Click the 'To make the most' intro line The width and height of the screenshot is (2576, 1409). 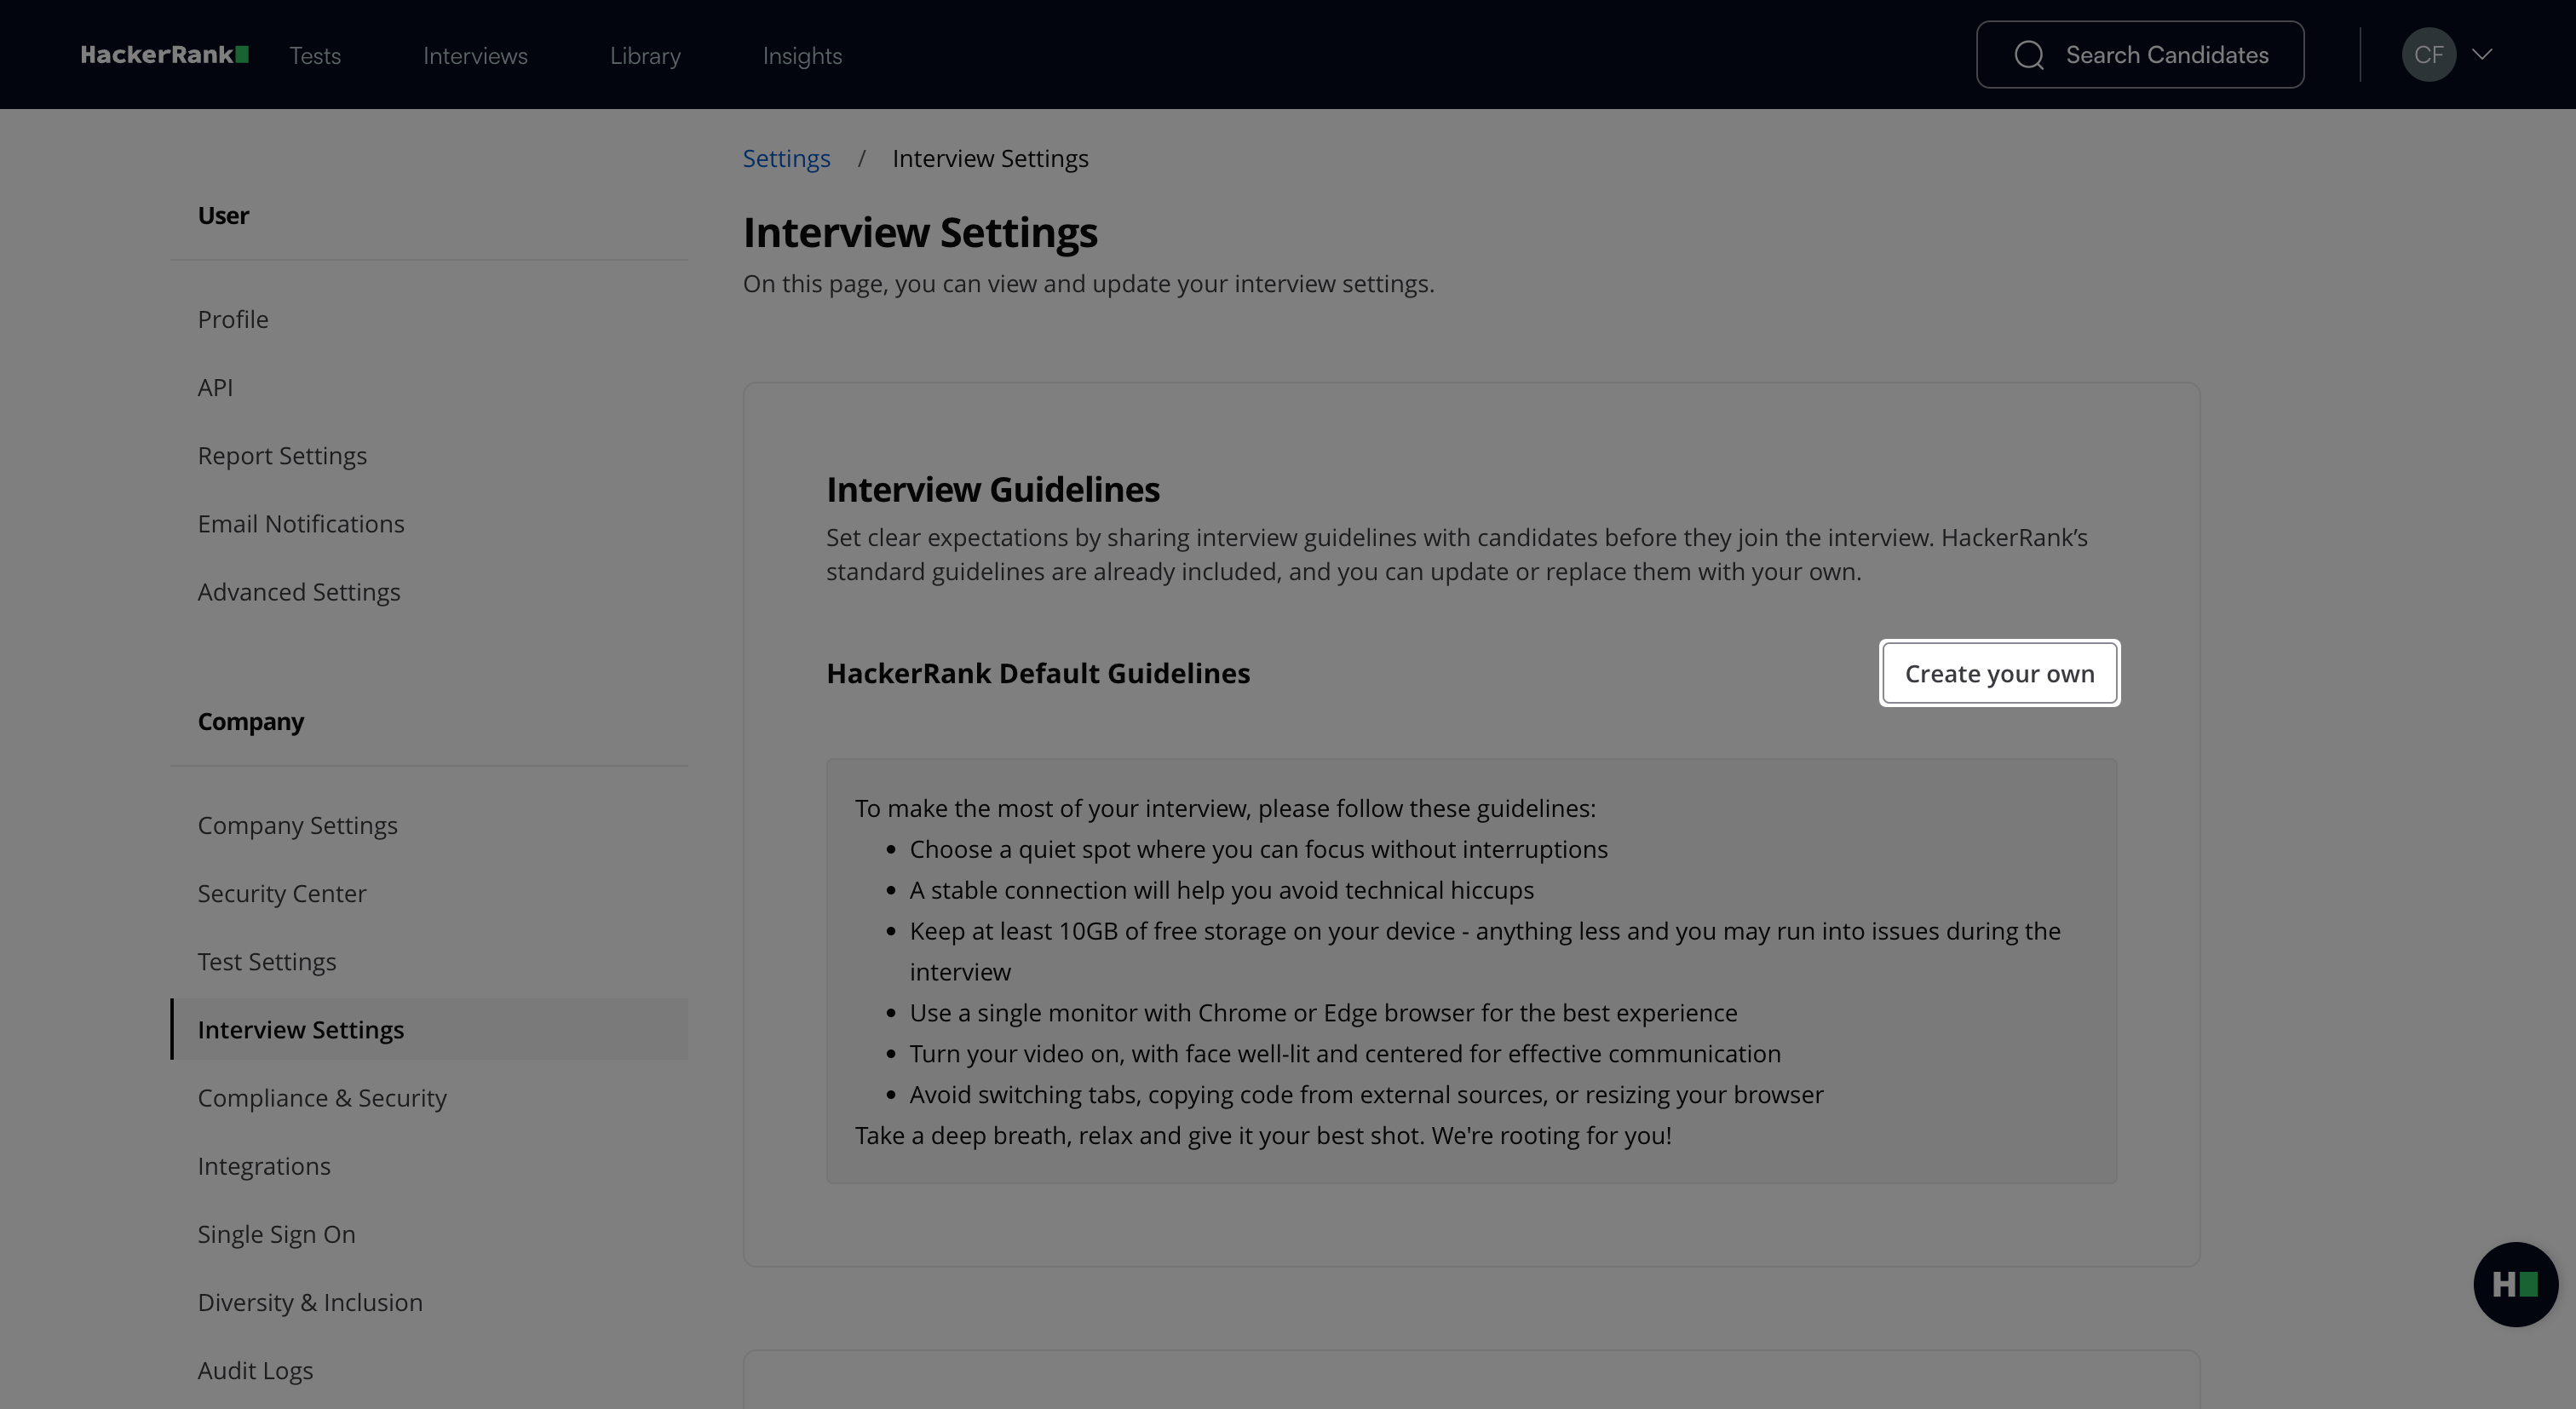1225,808
